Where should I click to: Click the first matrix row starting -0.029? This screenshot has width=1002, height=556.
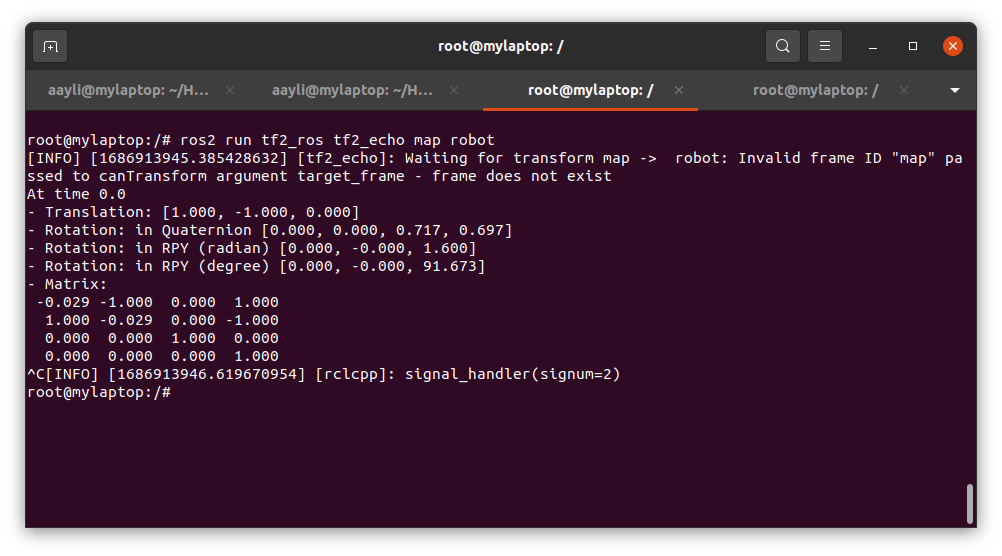click(x=157, y=302)
